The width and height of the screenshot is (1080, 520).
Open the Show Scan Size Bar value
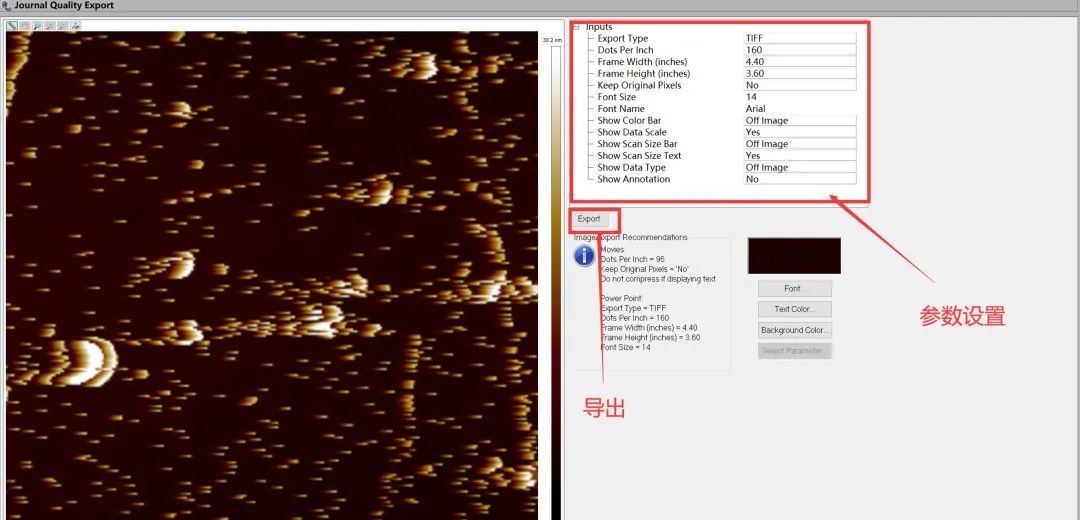point(800,144)
